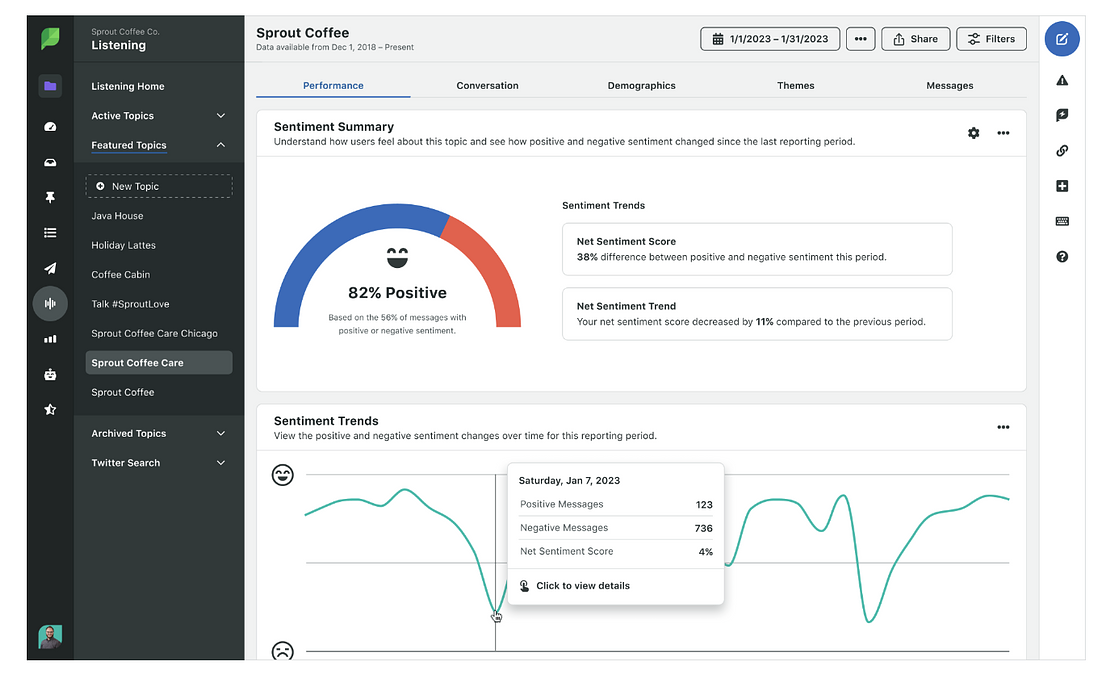Open the inbox tray icon
1119x691 pixels.
(x=50, y=162)
